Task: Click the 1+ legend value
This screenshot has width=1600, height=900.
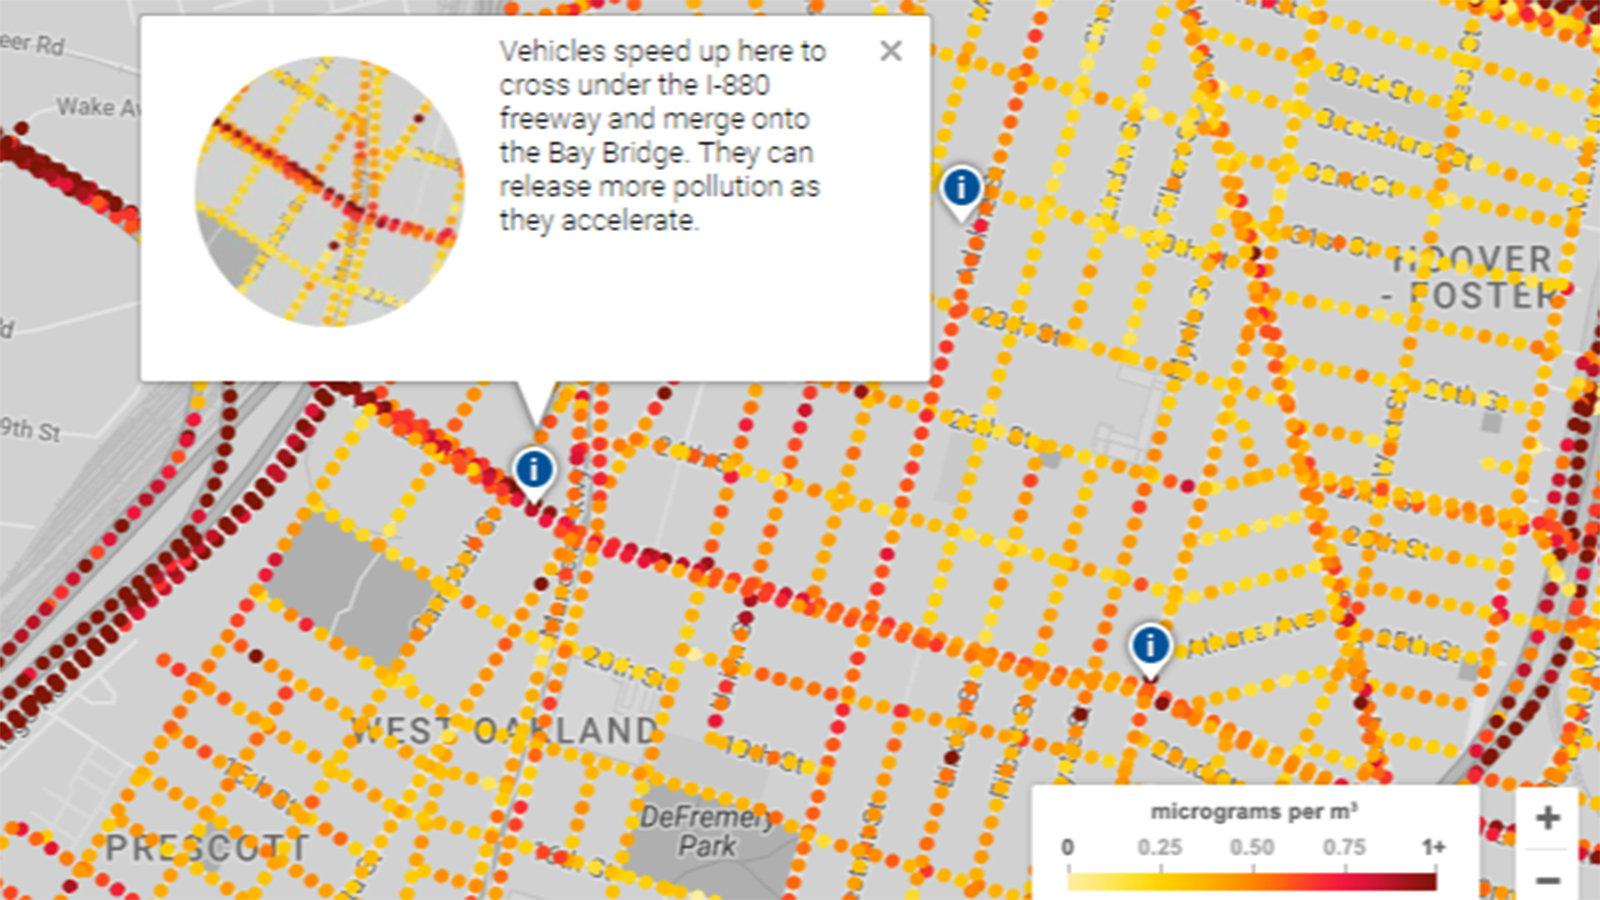Action: (1434, 847)
